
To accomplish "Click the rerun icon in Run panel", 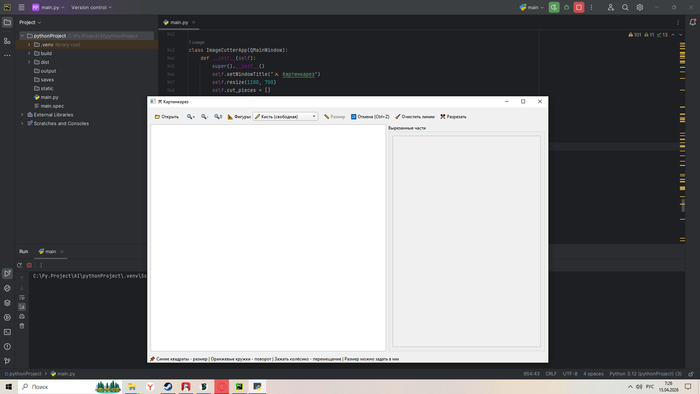I will (x=20, y=265).
